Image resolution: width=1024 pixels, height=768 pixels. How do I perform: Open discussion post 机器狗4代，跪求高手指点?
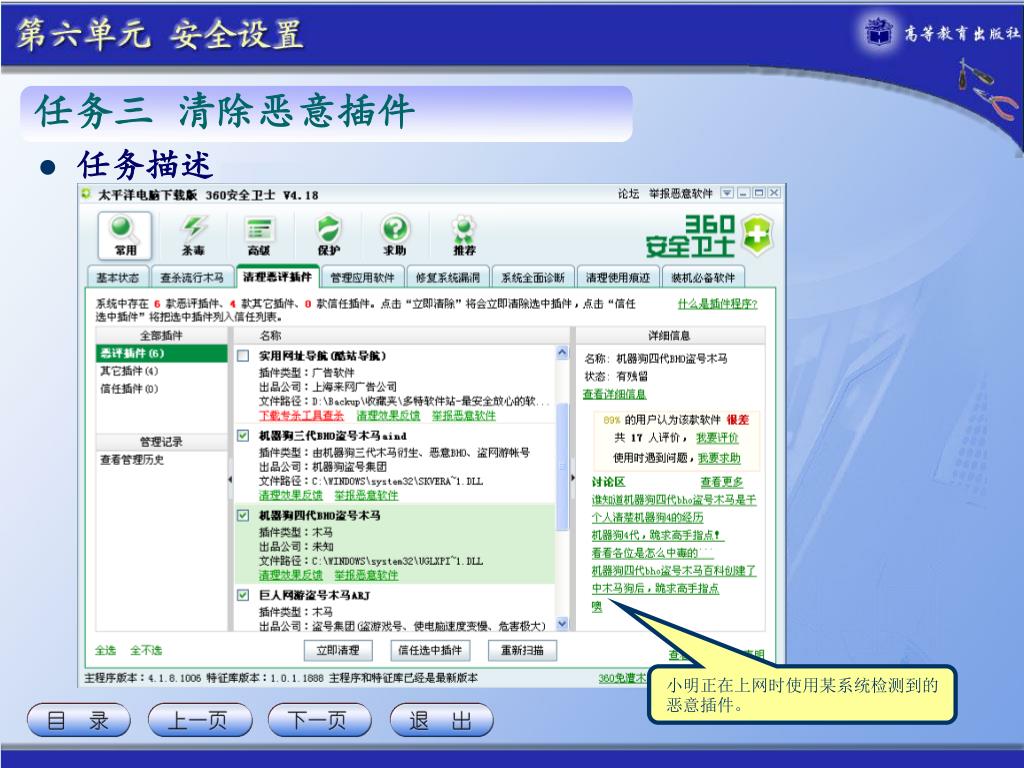[658, 535]
